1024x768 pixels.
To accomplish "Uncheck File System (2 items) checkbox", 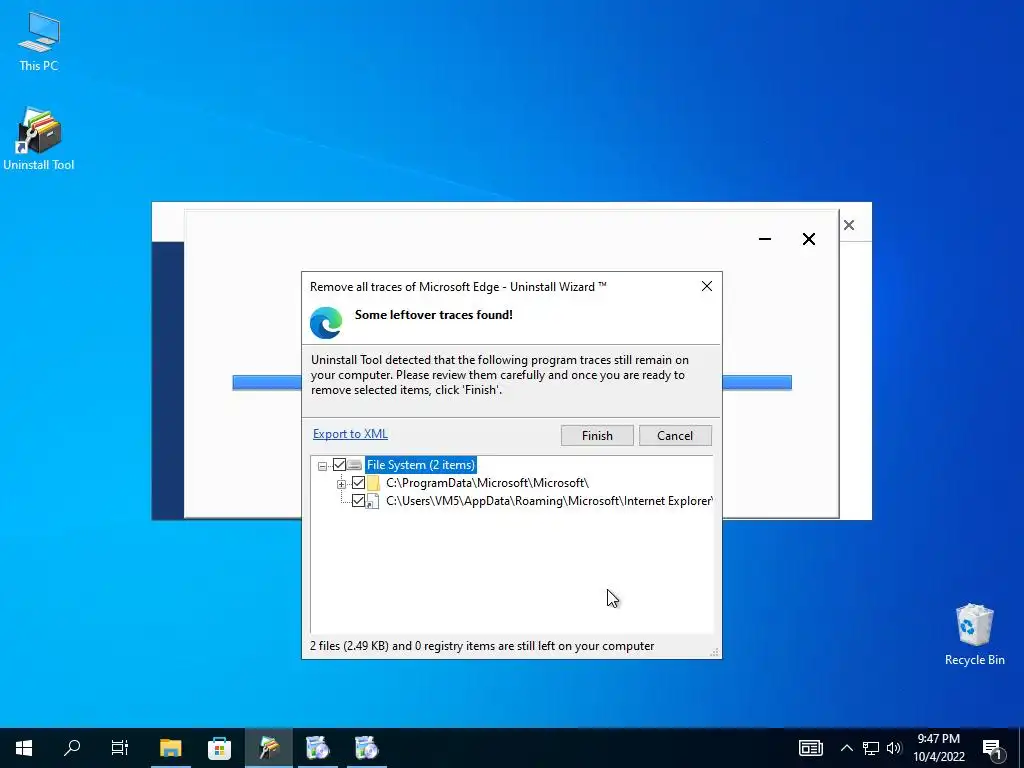I will (x=339, y=465).
